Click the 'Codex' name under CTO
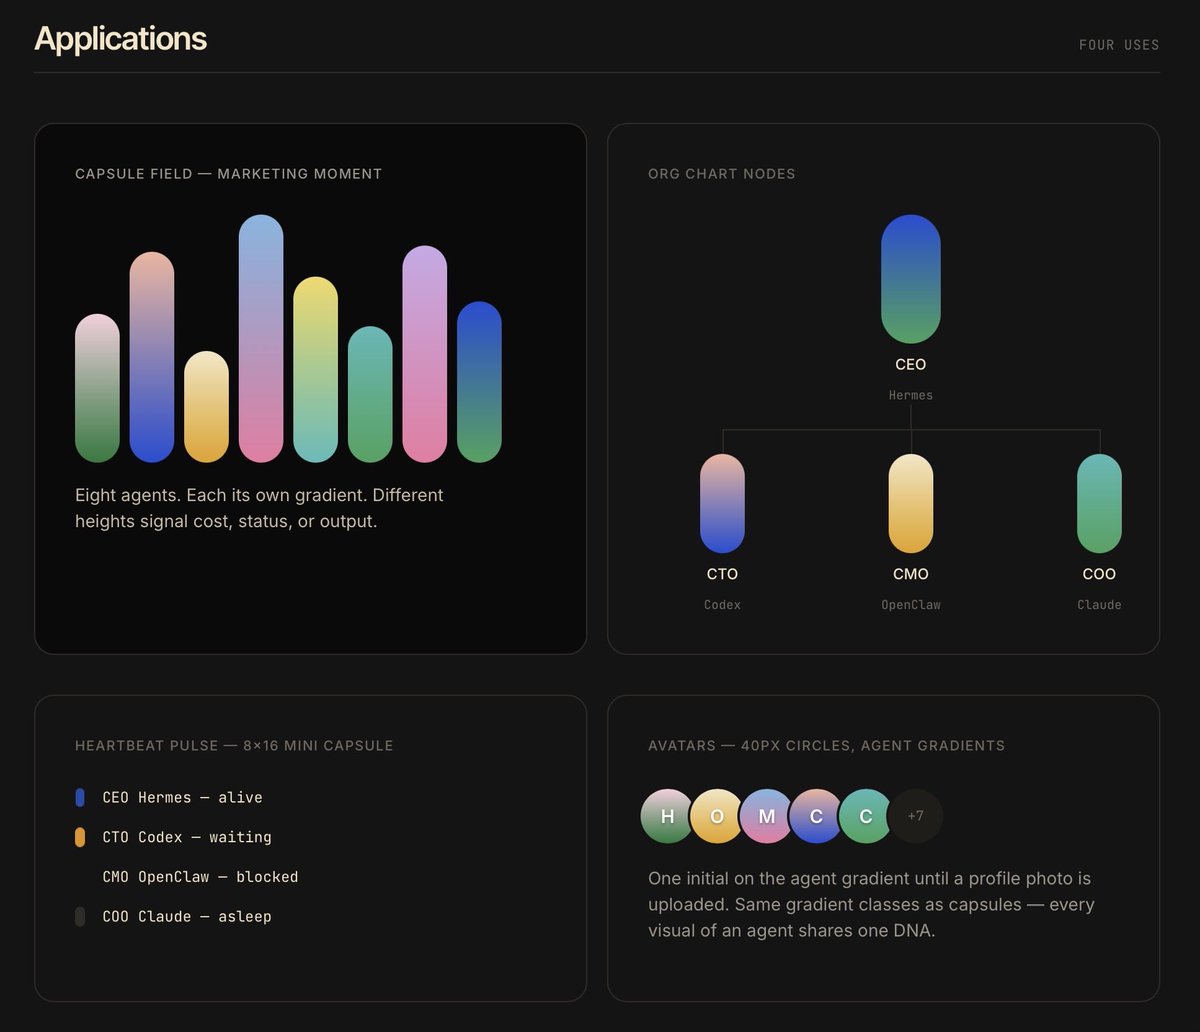 [722, 605]
